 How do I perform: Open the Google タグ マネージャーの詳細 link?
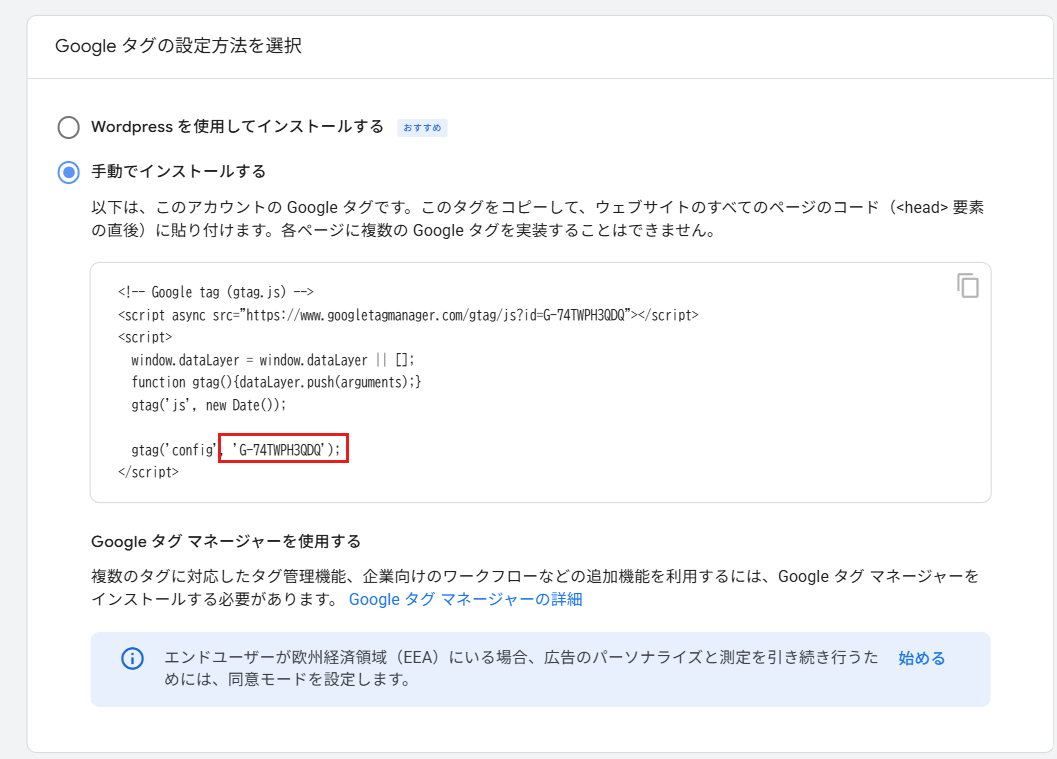pyautogui.click(x=465, y=599)
